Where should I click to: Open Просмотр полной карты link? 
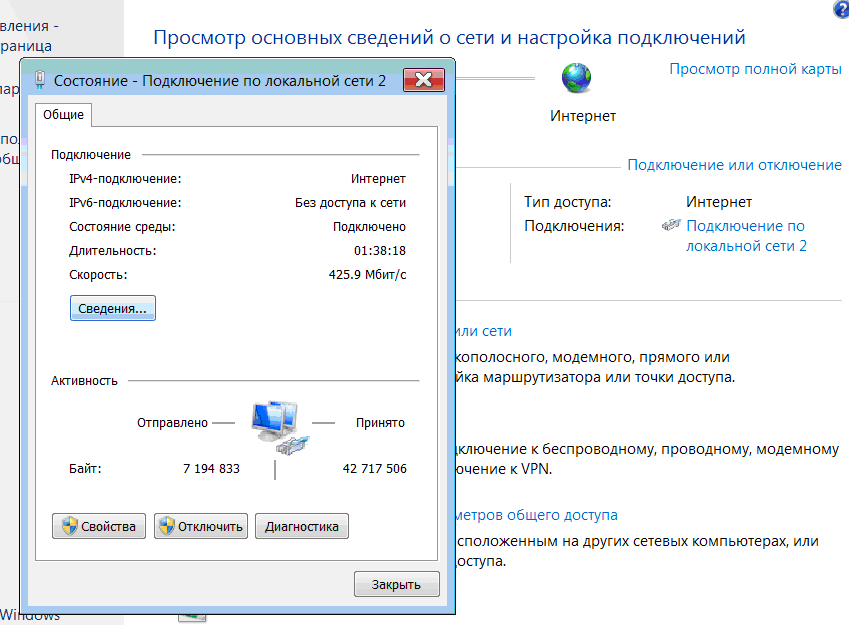pyautogui.click(x=755, y=69)
